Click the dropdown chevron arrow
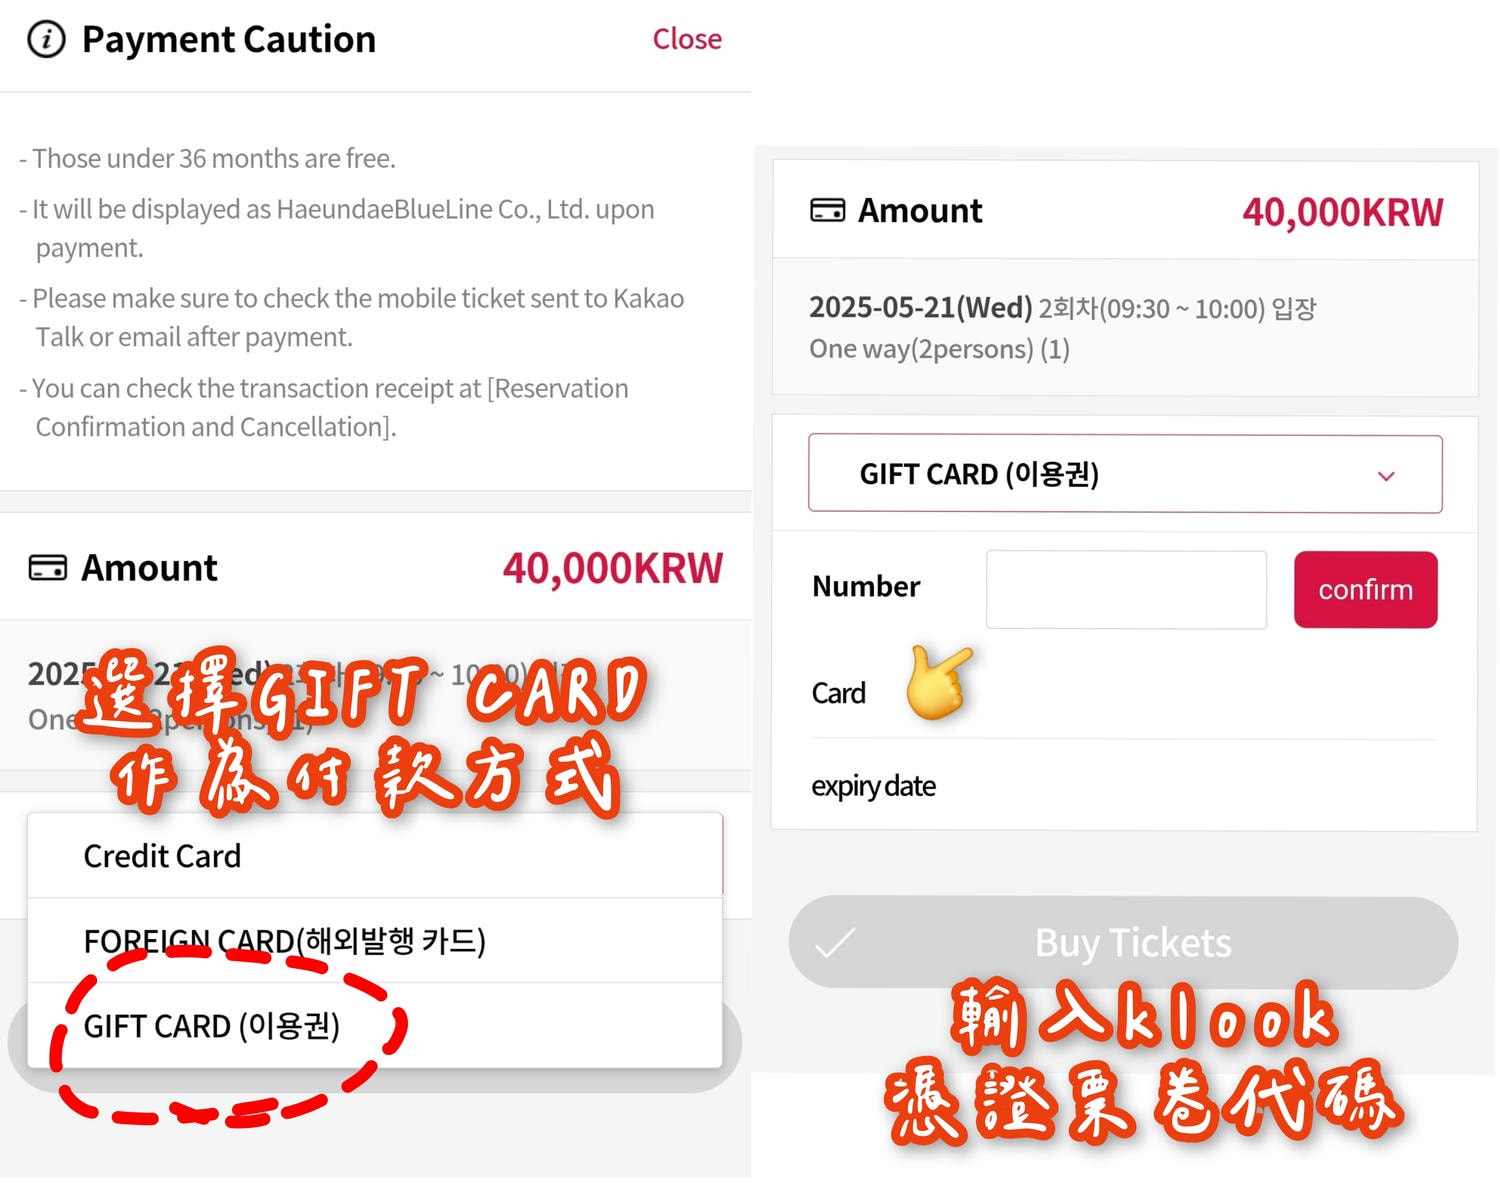Screen dimensions: 1500x1200 click(x=1386, y=476)
